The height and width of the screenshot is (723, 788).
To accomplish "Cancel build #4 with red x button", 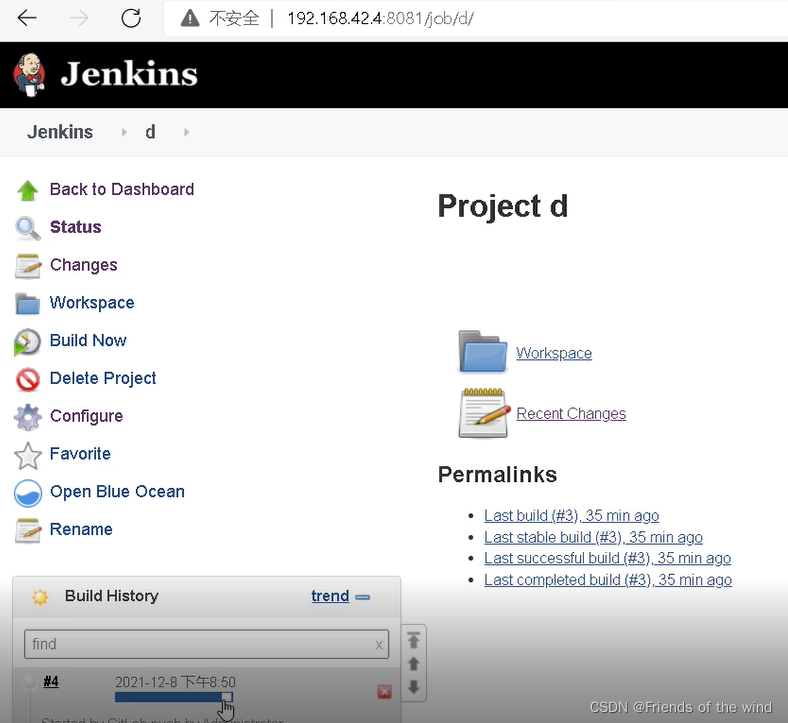I will [x=384, y=692].
